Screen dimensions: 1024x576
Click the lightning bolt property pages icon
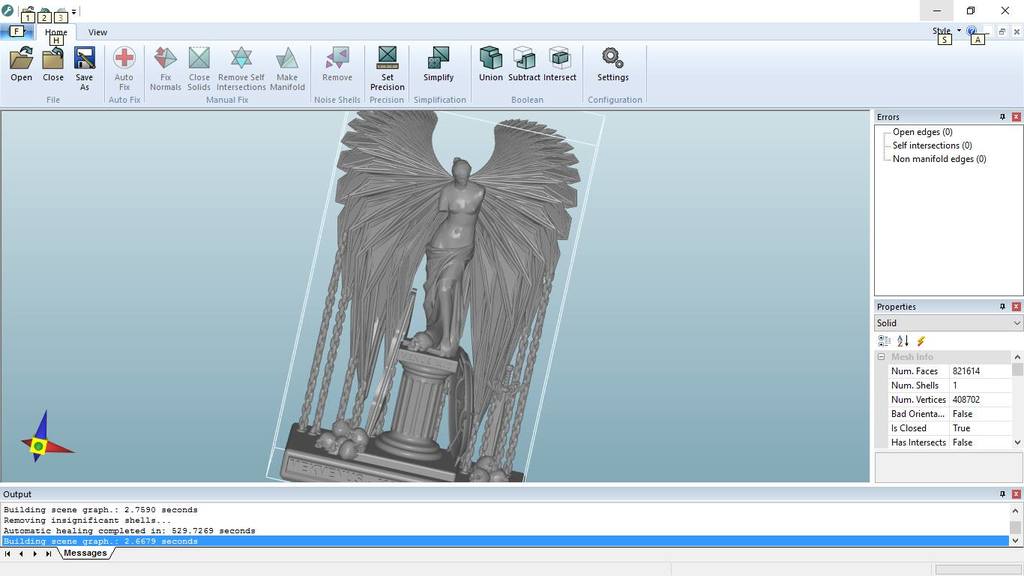click(x=921, y=341)
